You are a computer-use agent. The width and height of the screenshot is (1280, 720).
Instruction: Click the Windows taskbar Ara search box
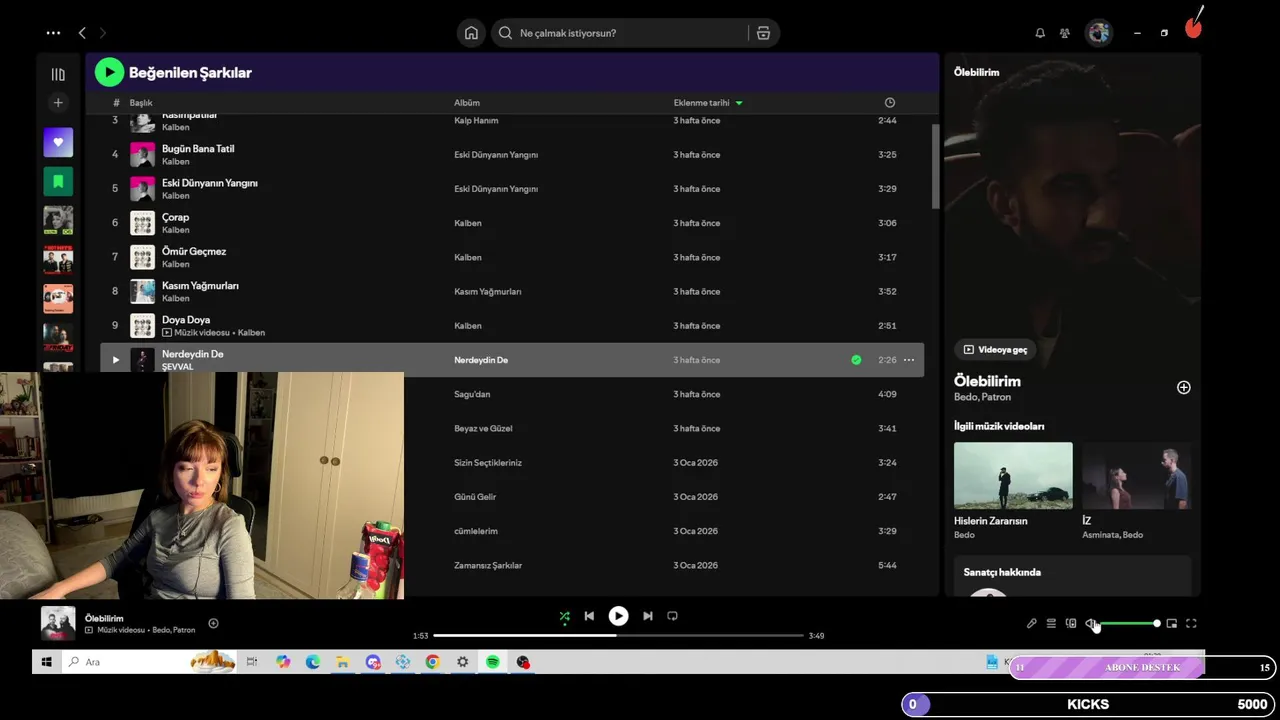coord(150,662)
